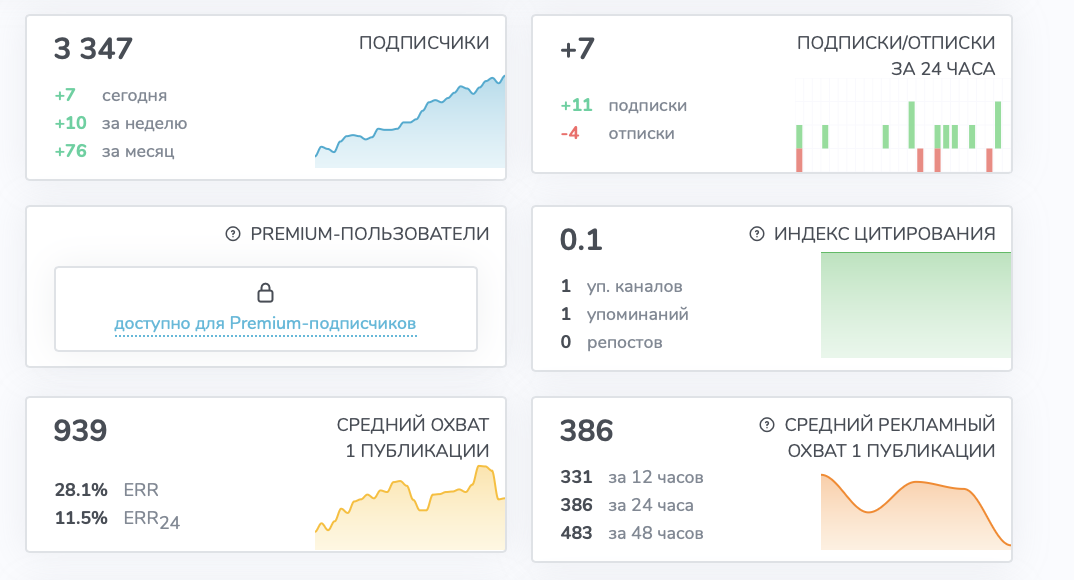Click the ПОДПИСЧИКИ card title
This screenshot has height=580, width=1074.
pos(424,43)
